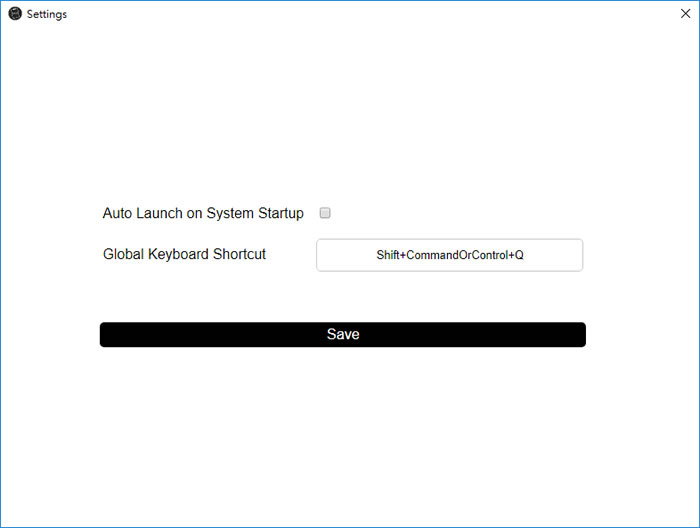The height and width of the screenshot is (528, 700).
Task: Apply changes with the Save button
Action: pos(343,334)
